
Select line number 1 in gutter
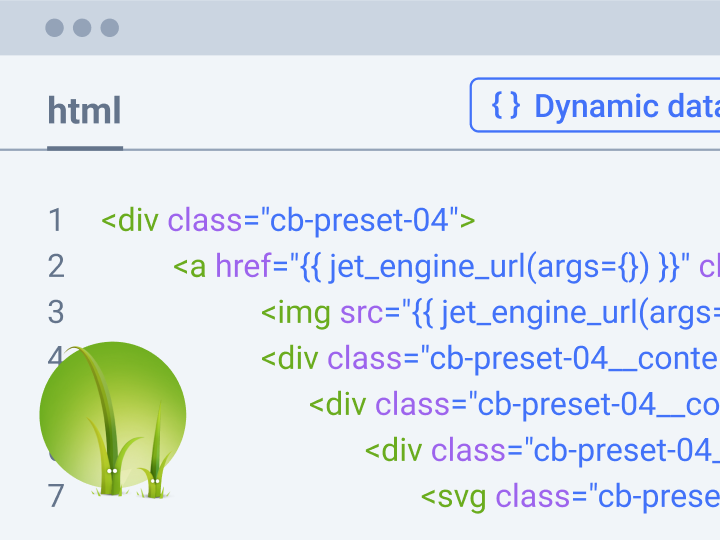coord(55,220)
